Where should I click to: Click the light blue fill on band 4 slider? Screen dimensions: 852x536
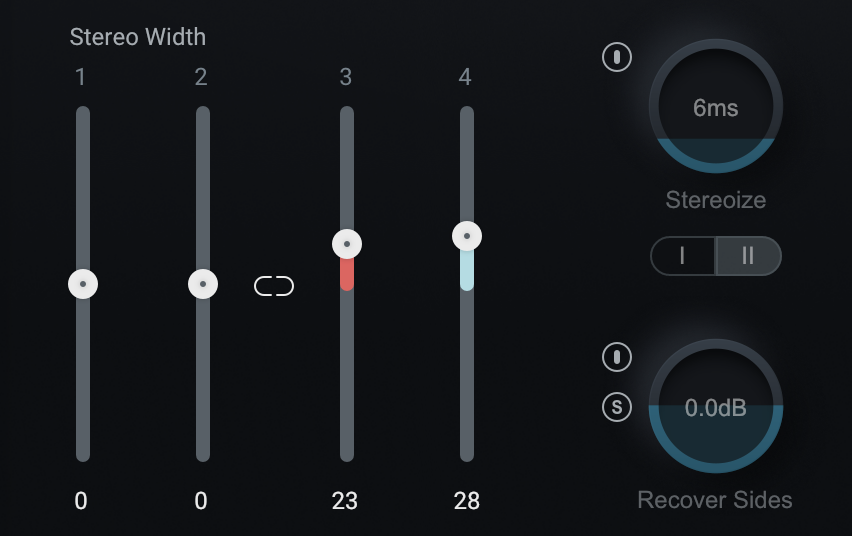pyautogui.click(x=467, y=269)
